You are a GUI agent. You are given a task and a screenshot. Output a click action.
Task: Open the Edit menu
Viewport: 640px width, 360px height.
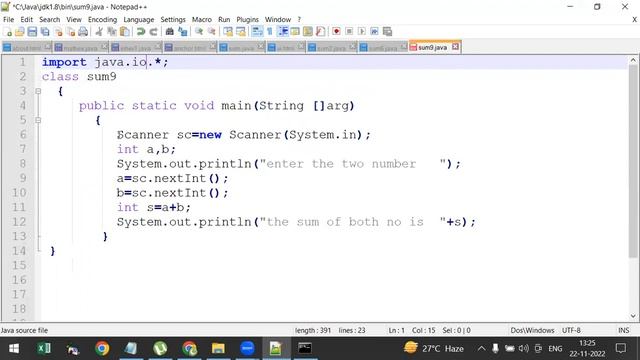(27, 19)
